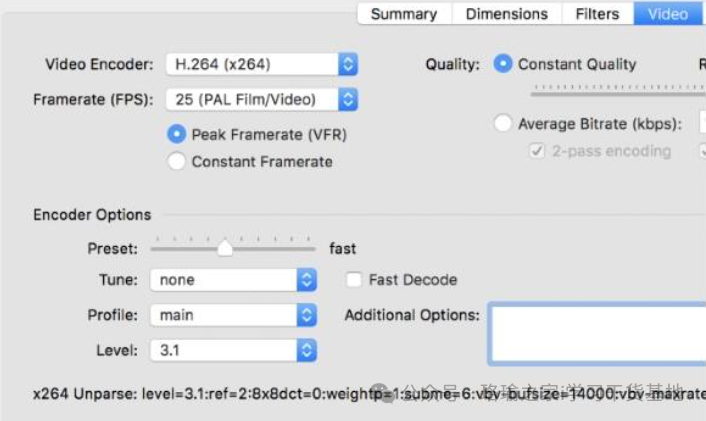Switch to the Summary tab
Viewport: 706px width, 421px height.
tap(404, 14)
